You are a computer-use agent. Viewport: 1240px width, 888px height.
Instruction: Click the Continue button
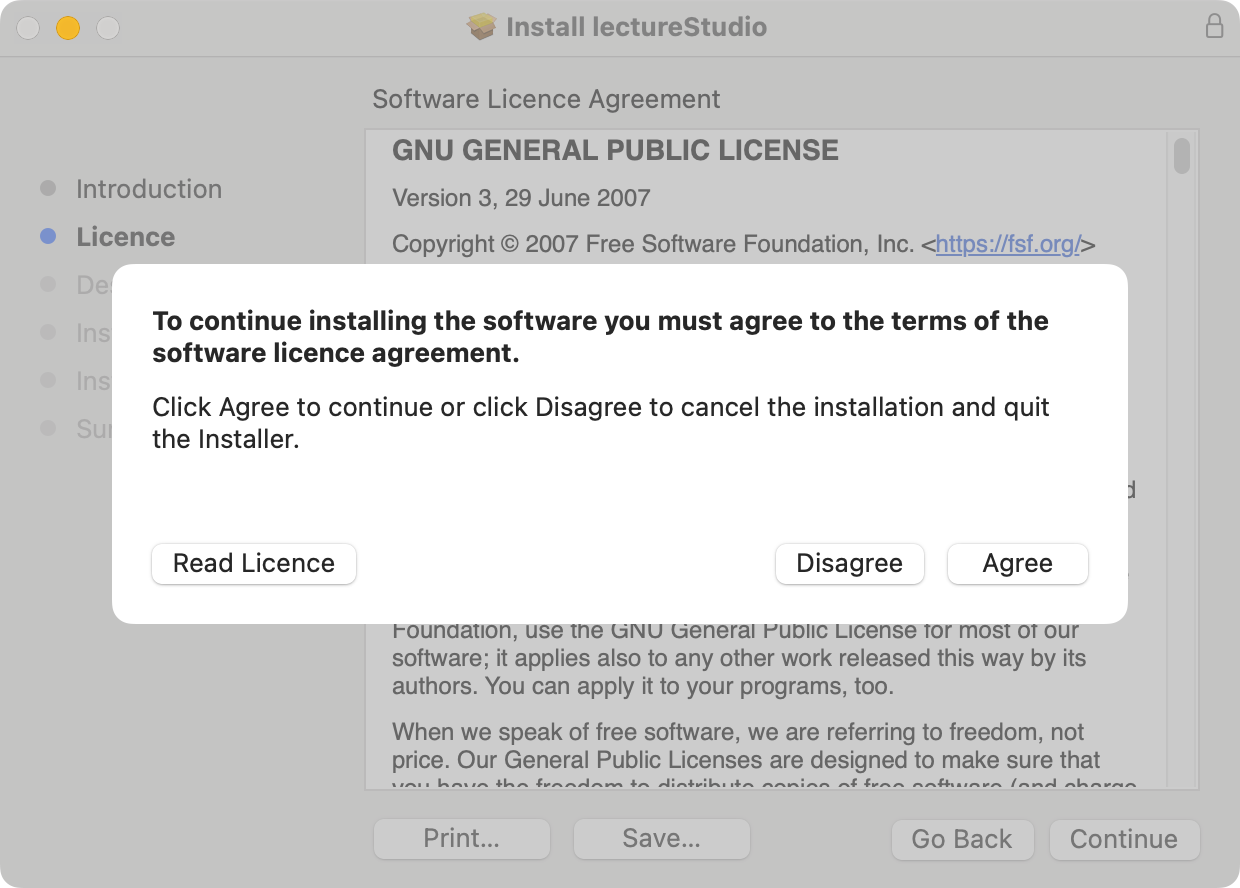(1124, 839)
